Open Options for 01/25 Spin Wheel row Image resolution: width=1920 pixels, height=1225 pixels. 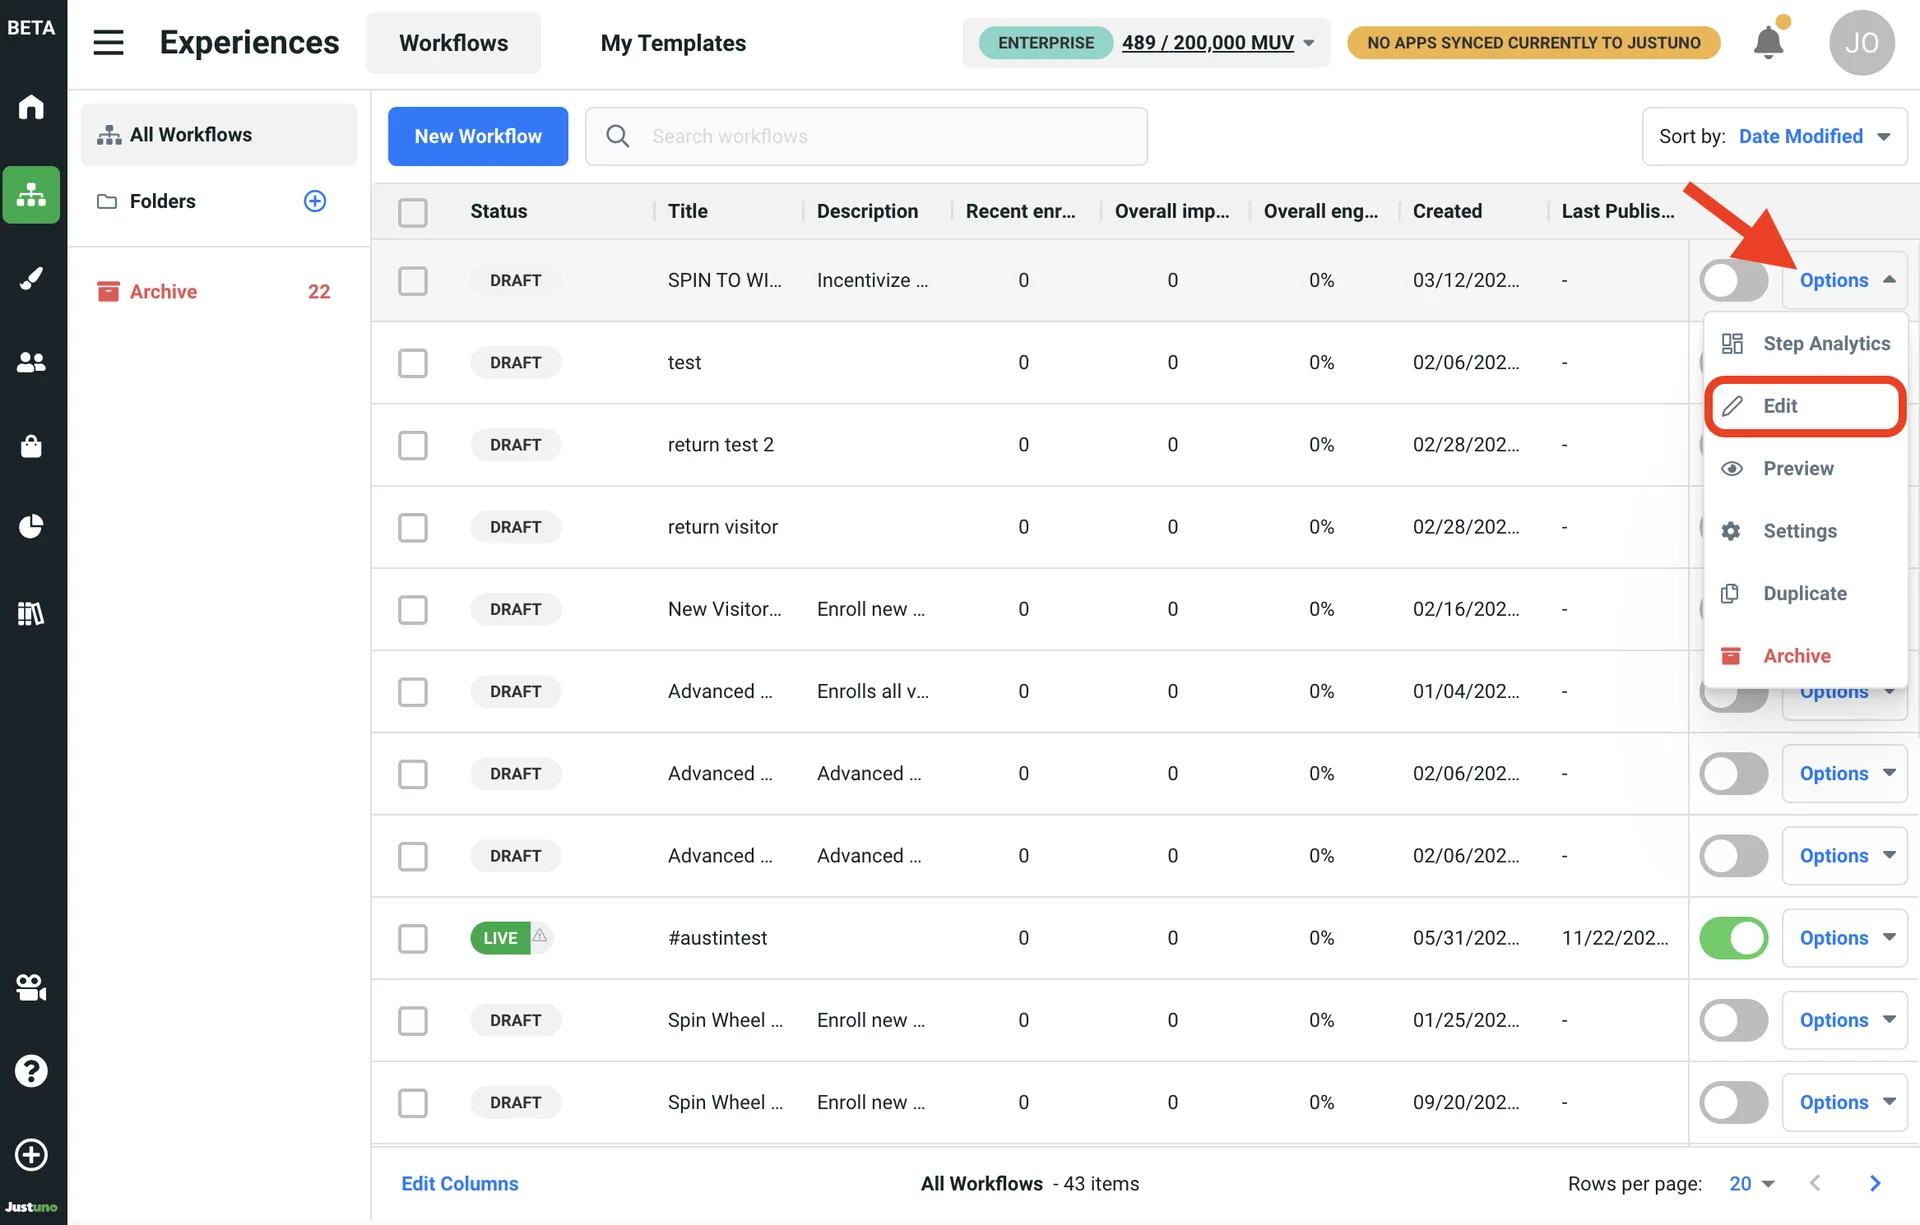coord(1845,1020)
